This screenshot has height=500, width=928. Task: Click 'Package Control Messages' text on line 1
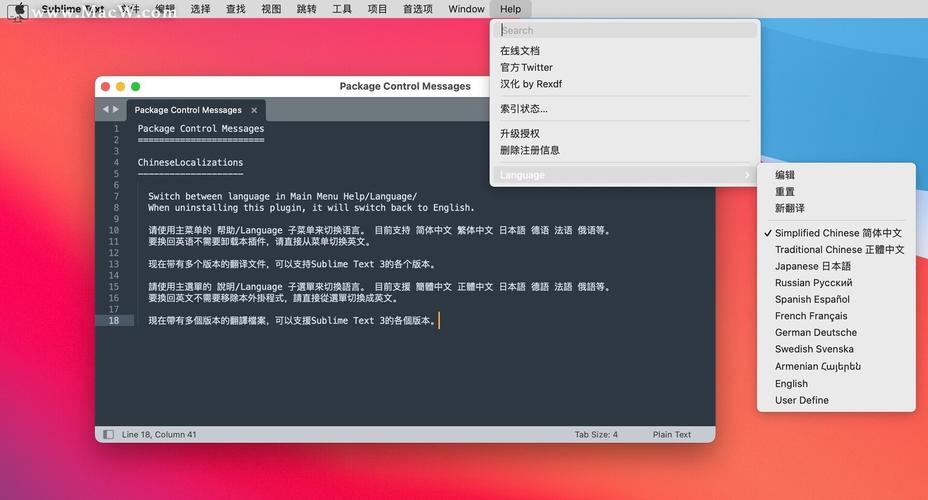click(201, 128)
